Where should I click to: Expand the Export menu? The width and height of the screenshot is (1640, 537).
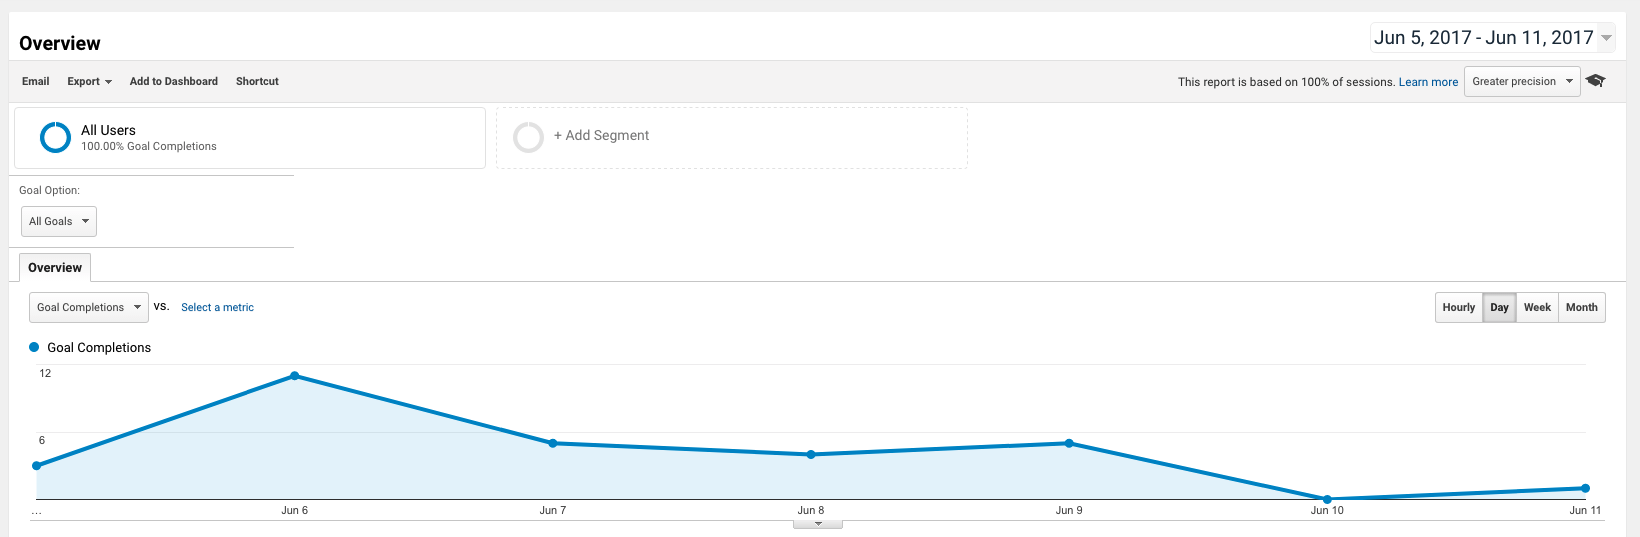pyautogui.click(x=89, y=81)
